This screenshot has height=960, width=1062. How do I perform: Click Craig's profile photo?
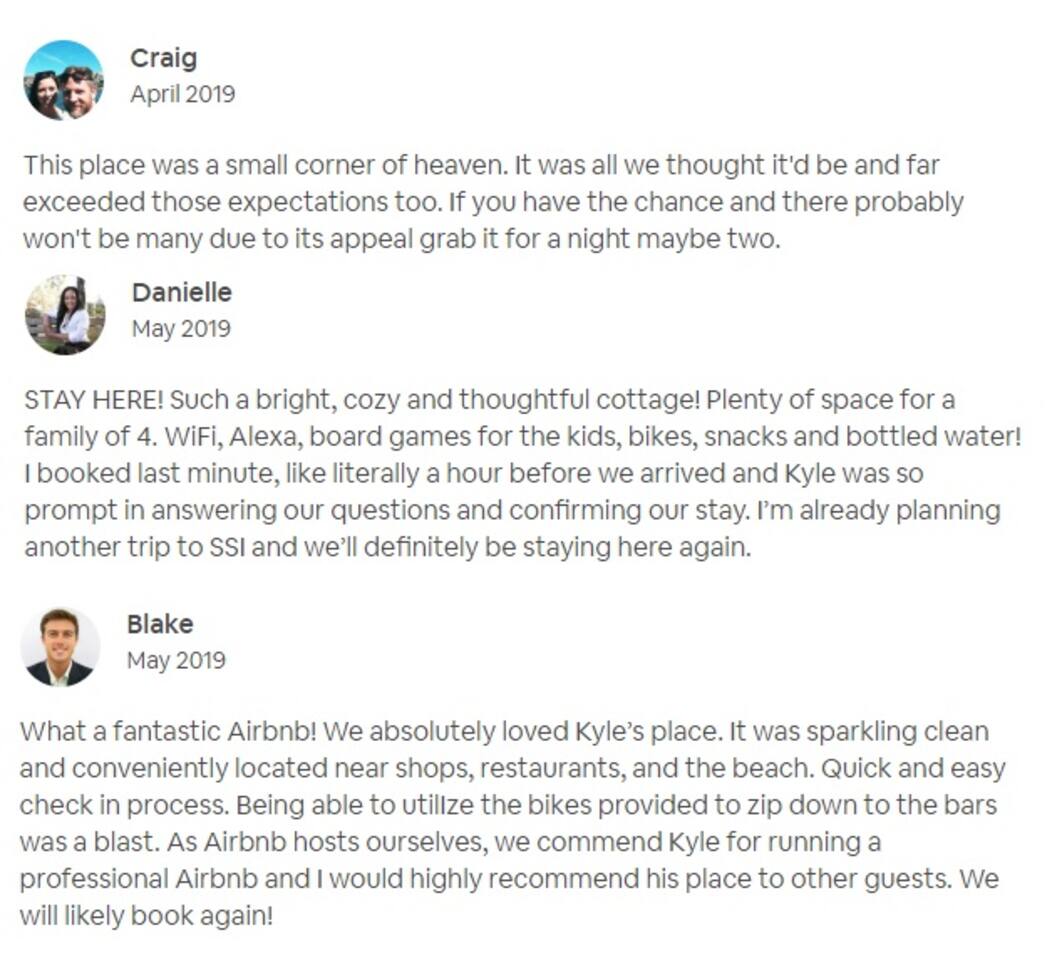tap(64, 80)
